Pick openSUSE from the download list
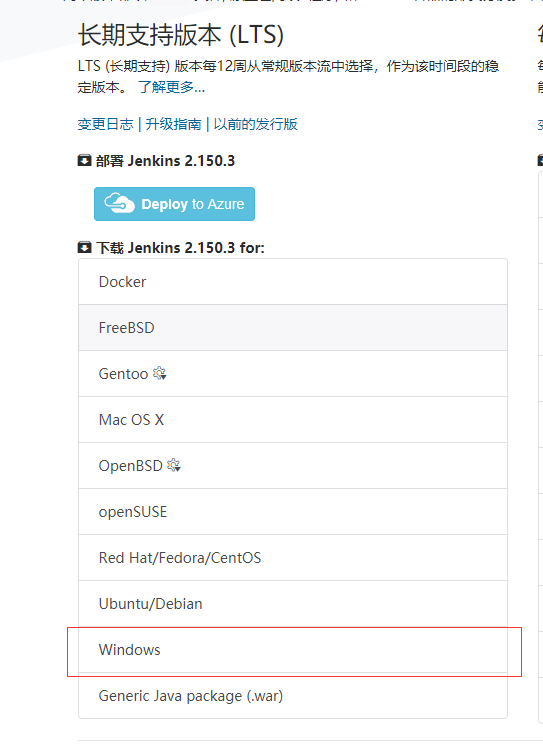The image size is (543, 750). [293, 512]
